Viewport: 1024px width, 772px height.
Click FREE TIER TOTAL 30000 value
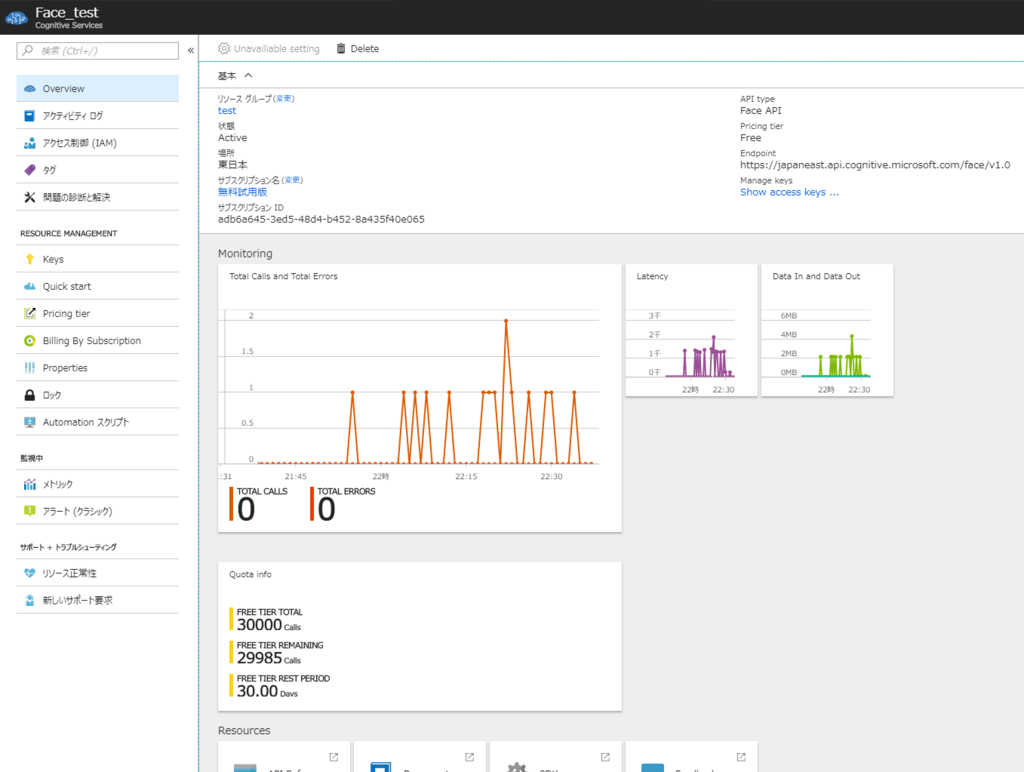point(259,625)
